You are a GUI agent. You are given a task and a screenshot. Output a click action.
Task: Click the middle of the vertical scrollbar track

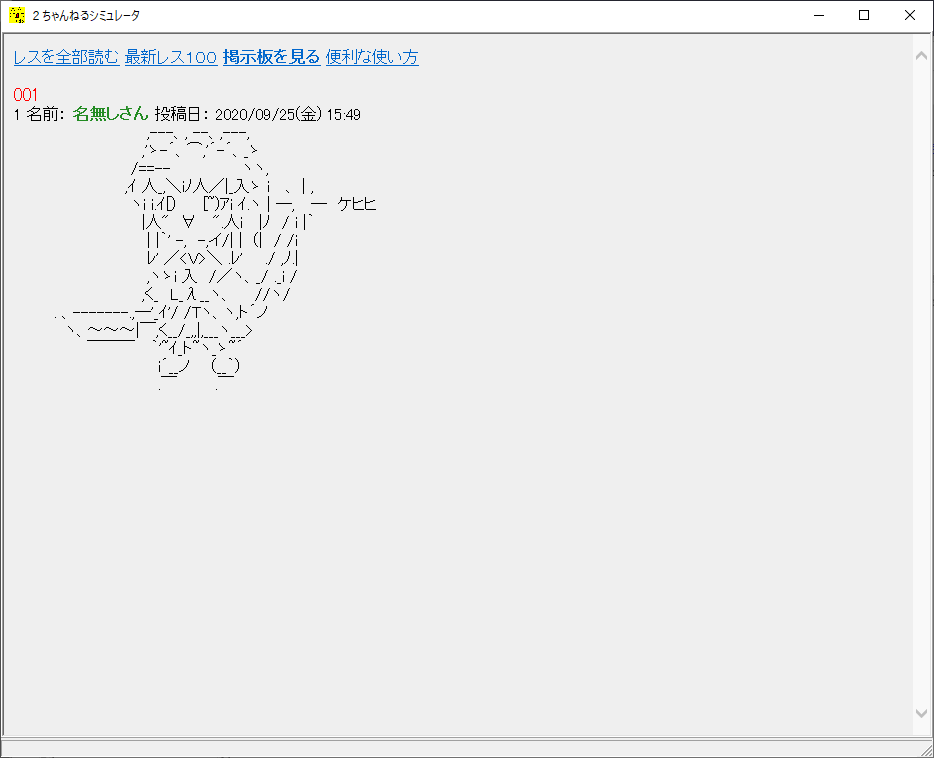[x=922, y=383]
